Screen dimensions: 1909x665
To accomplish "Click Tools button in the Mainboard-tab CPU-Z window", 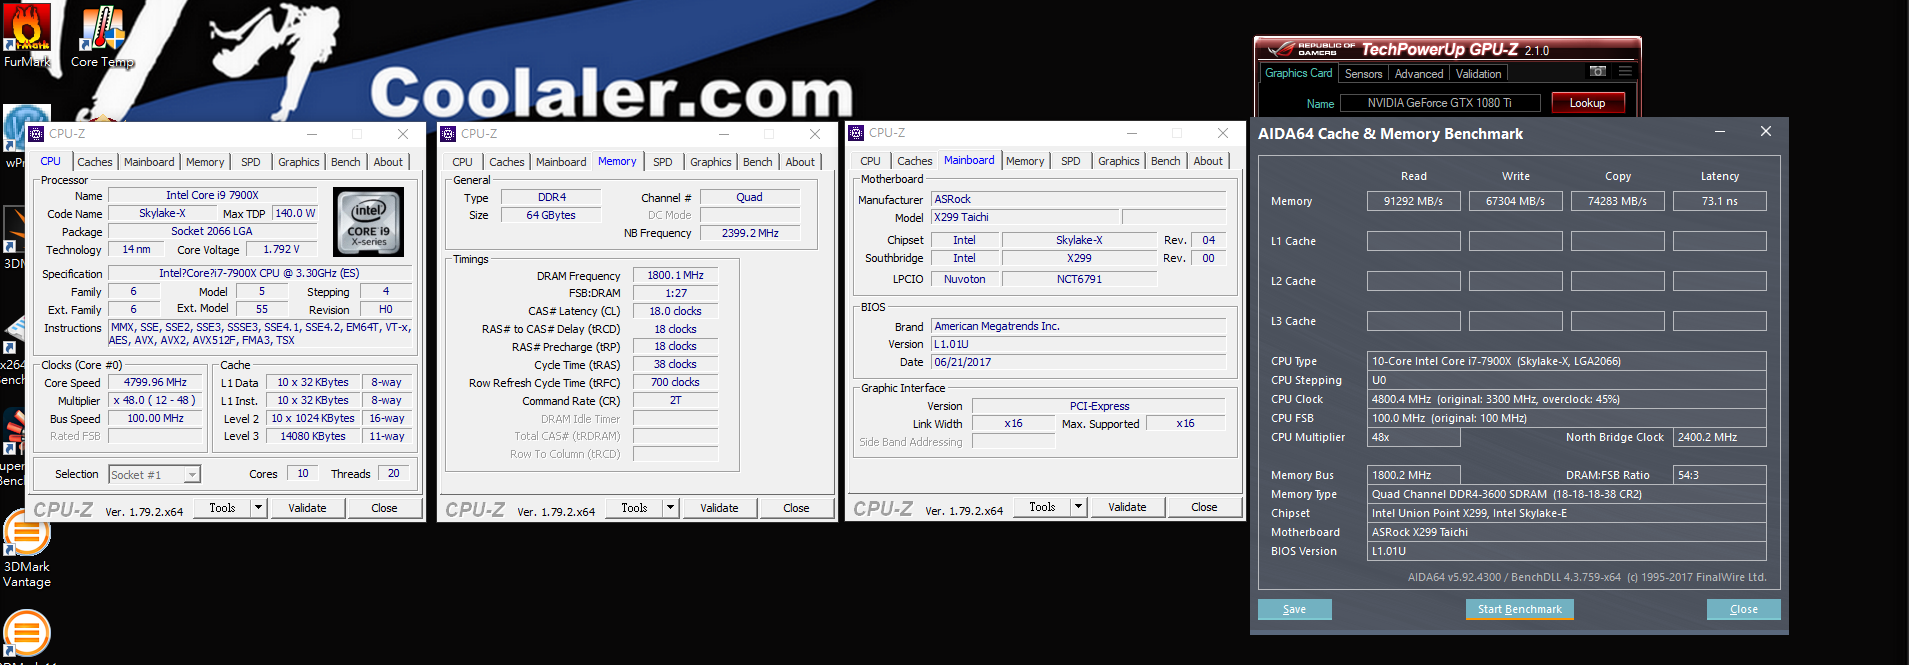I will (x=1042, y=507).
